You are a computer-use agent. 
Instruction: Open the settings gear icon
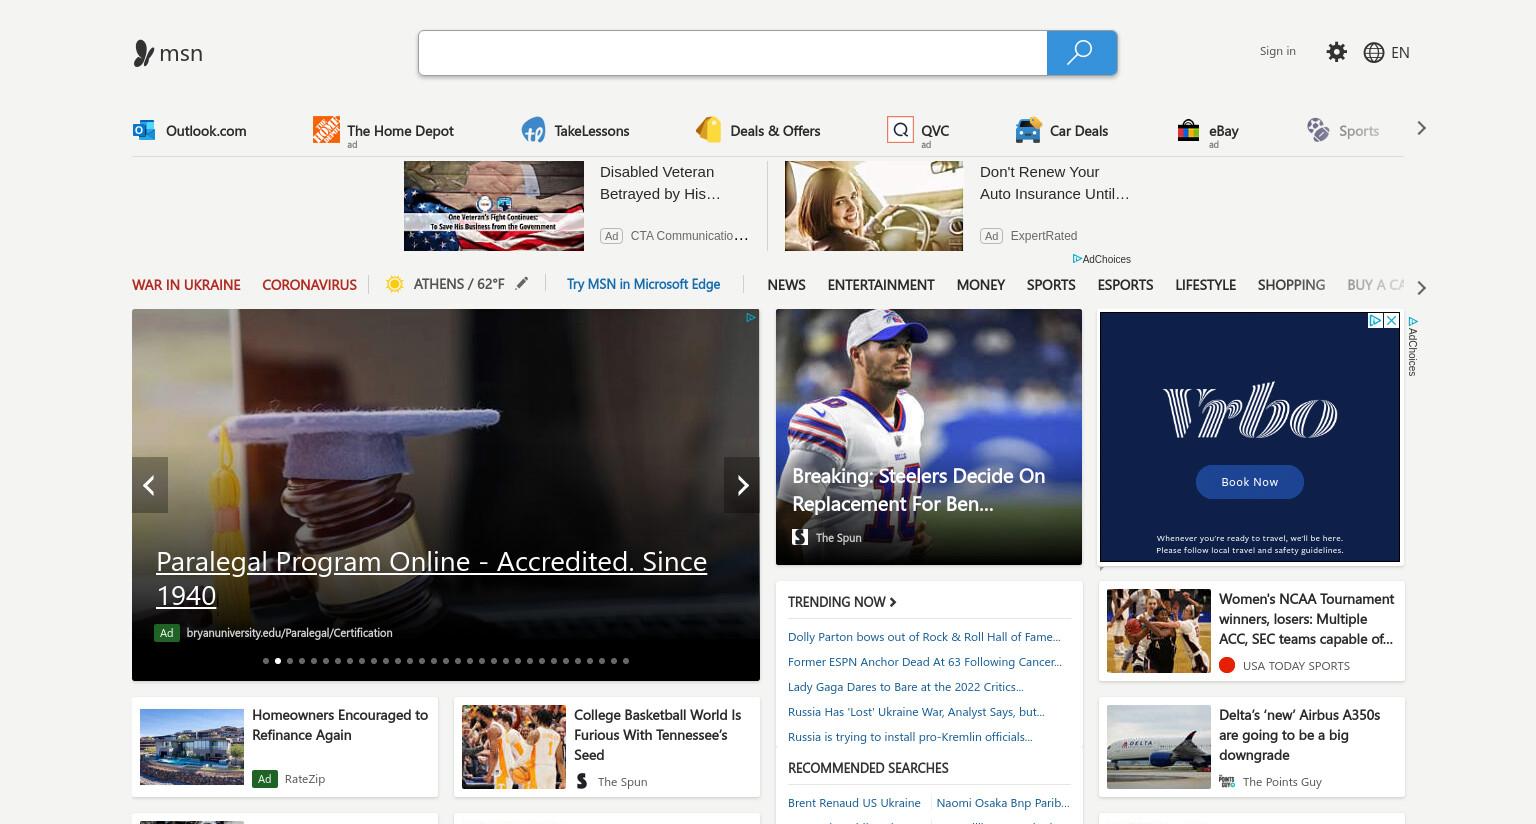tap(1336, 52)
